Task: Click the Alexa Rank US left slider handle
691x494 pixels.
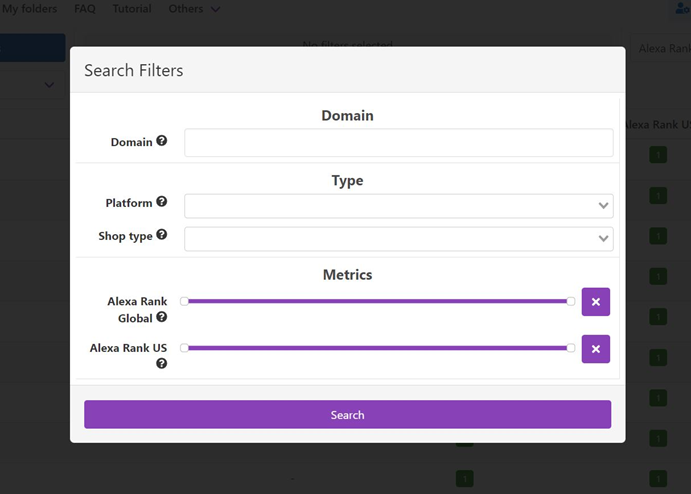Action: 184,348
